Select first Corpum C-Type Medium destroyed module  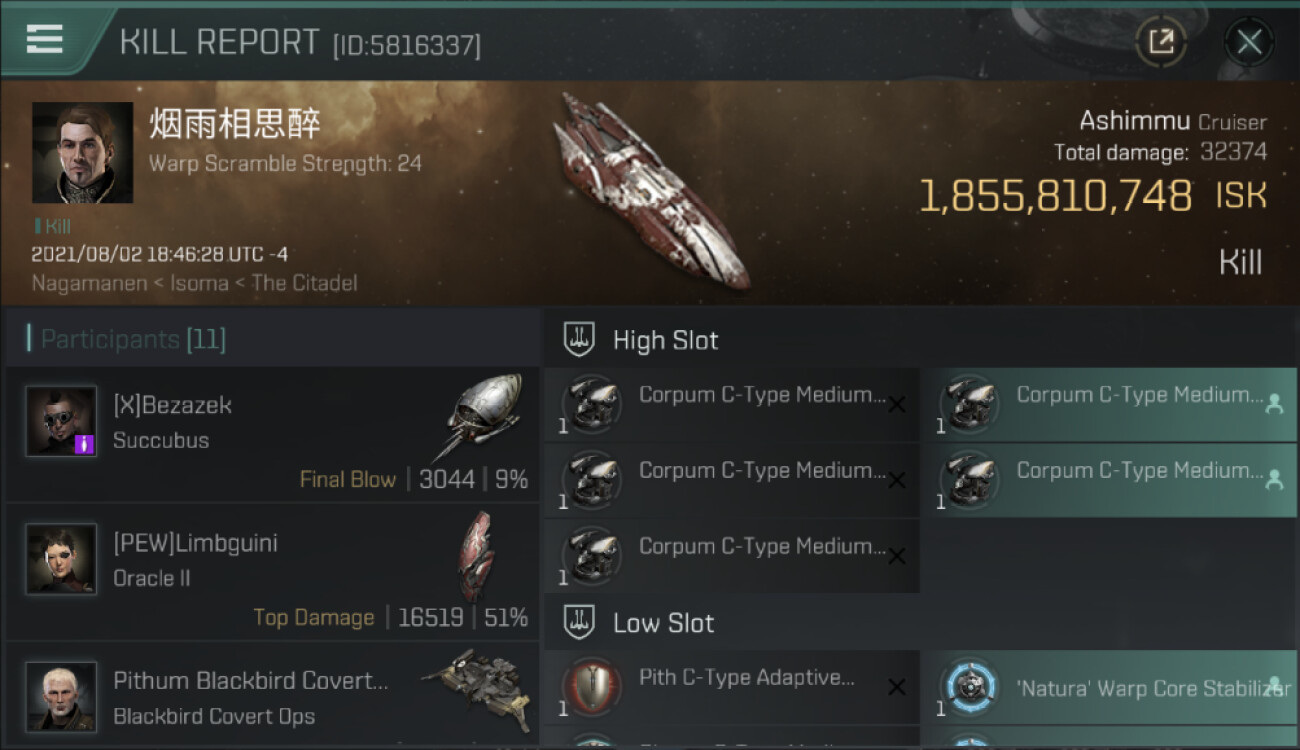click(731, 405)
